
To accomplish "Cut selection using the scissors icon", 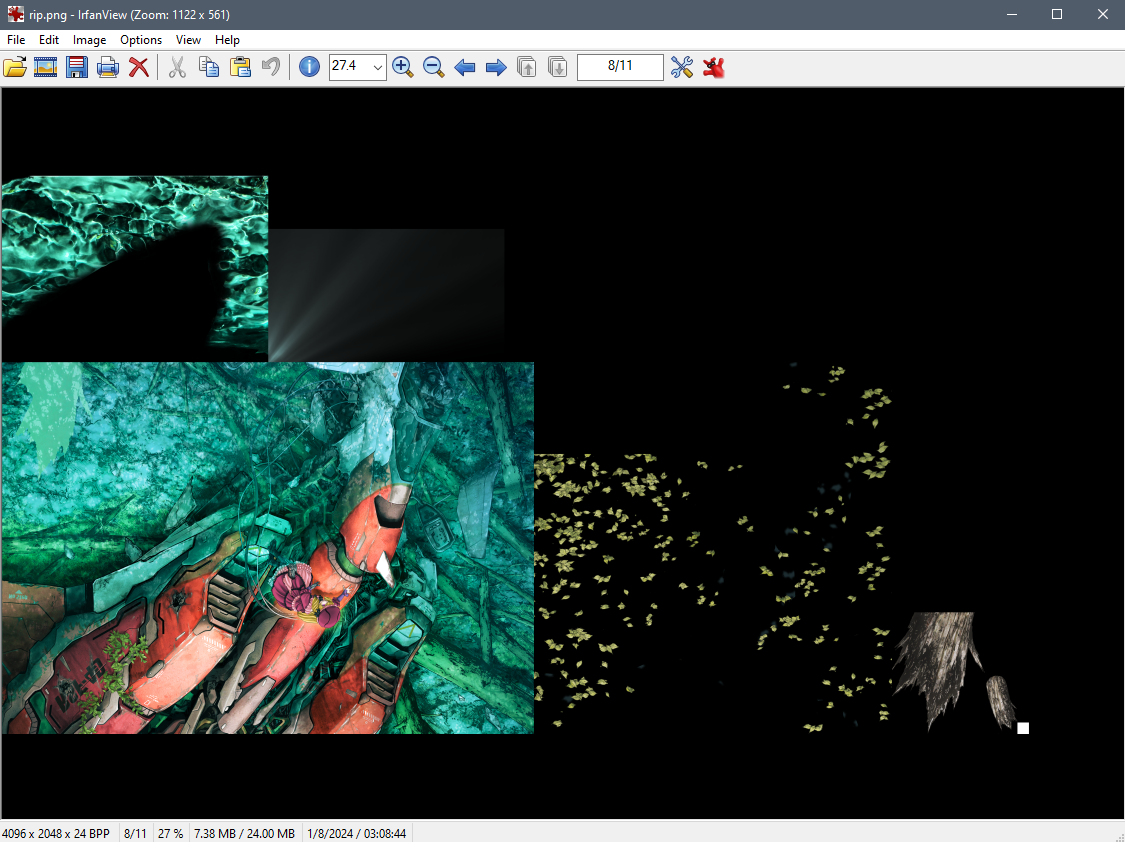I will pyautogui.click(x=177, y=67).
